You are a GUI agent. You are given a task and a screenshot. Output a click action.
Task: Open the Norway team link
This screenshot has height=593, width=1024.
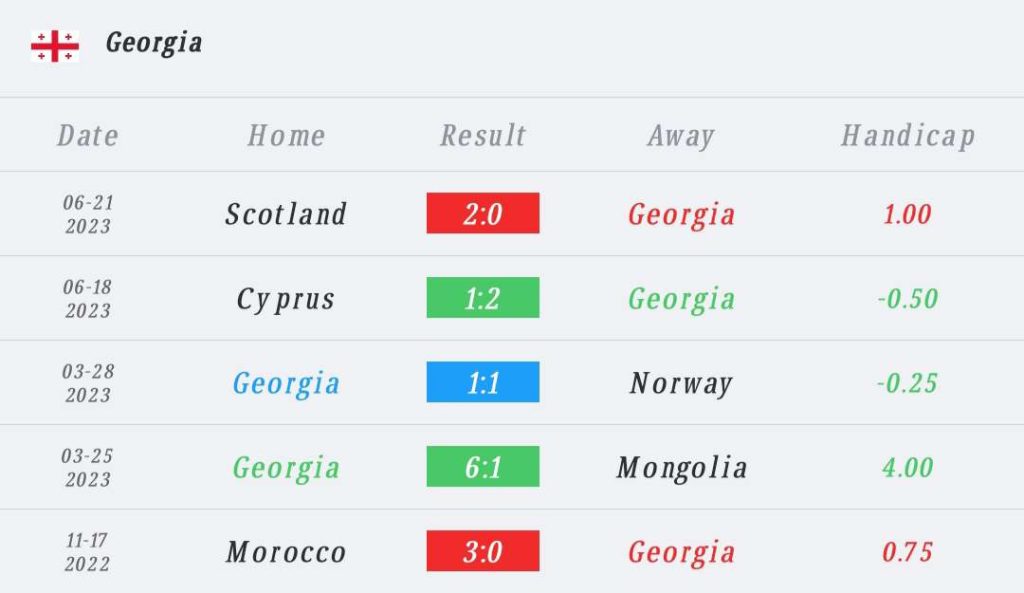[x=681, y=383]
